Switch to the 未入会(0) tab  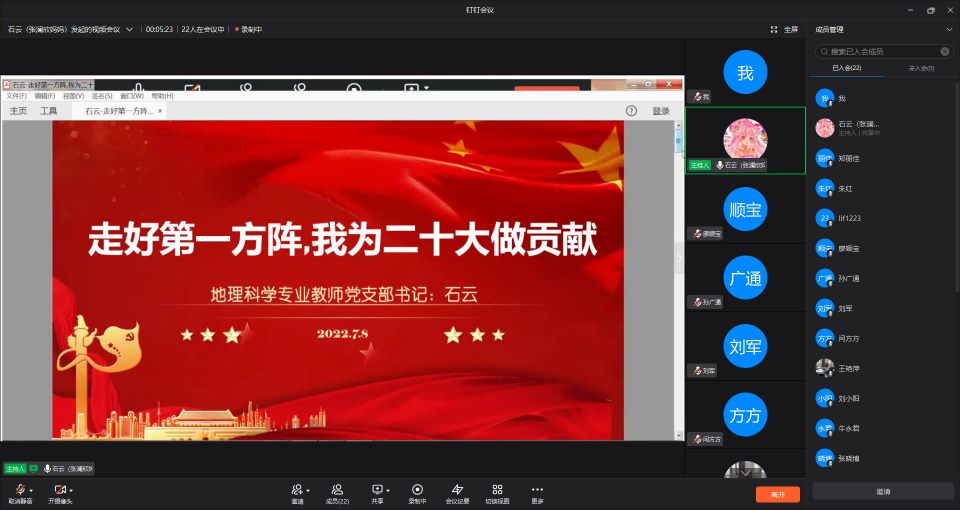920,68
